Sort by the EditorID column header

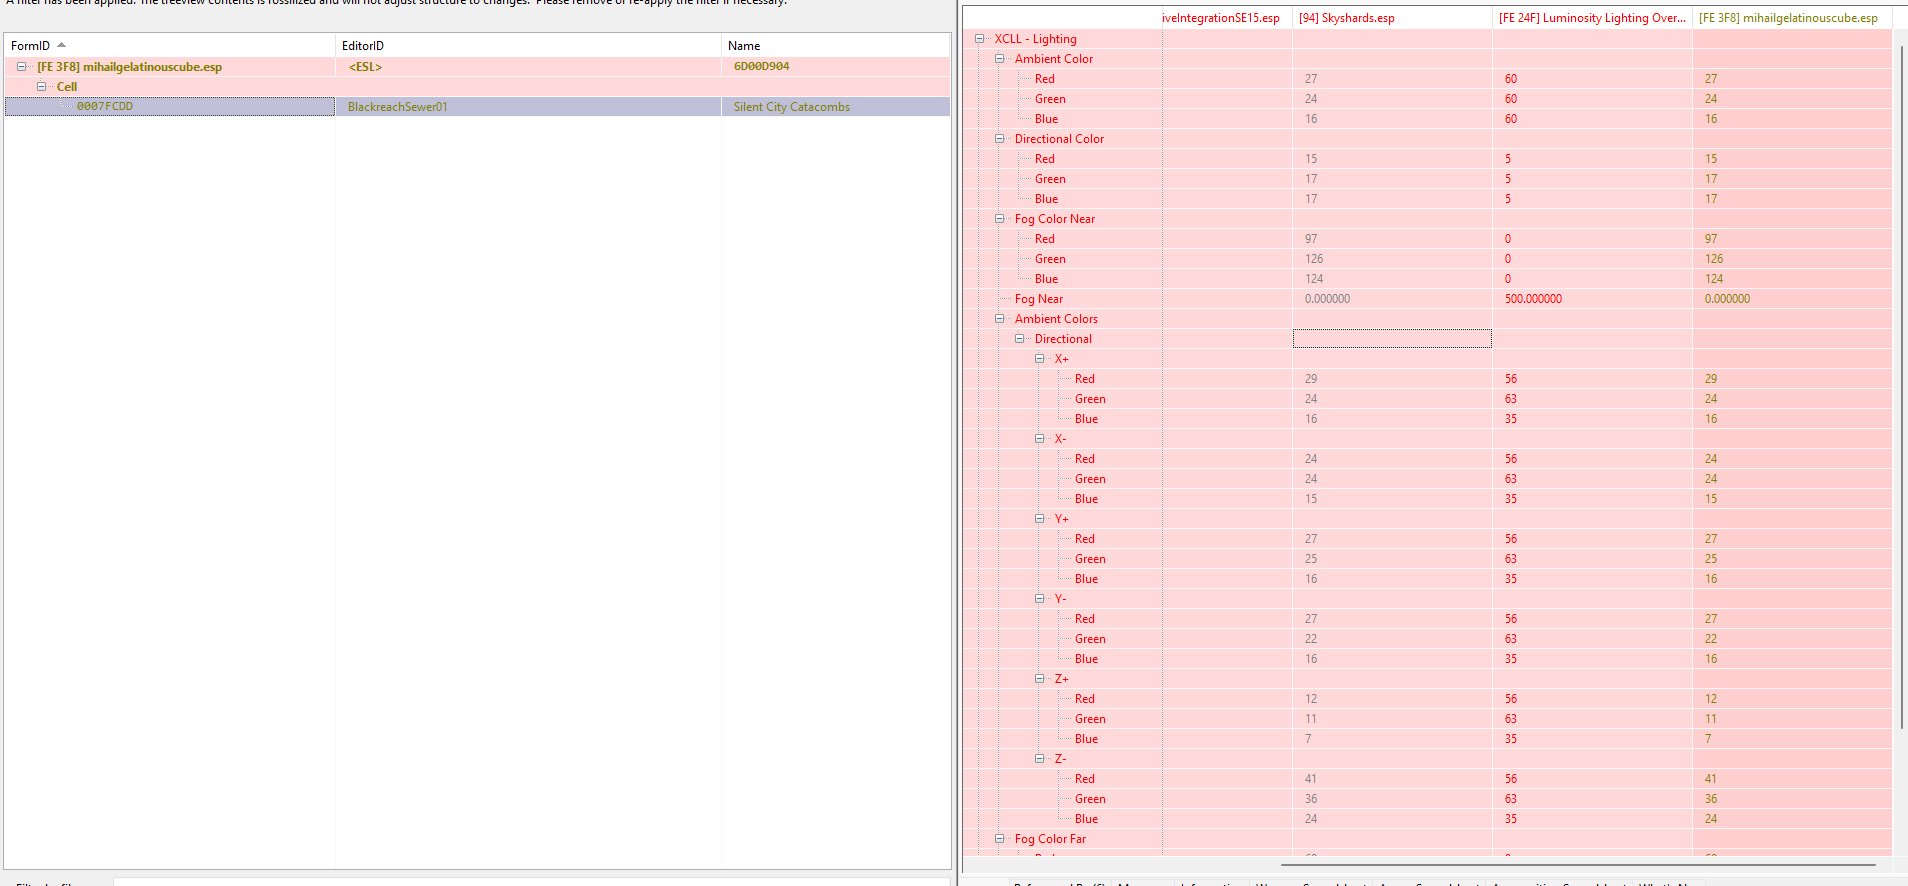tap(528, 45)
